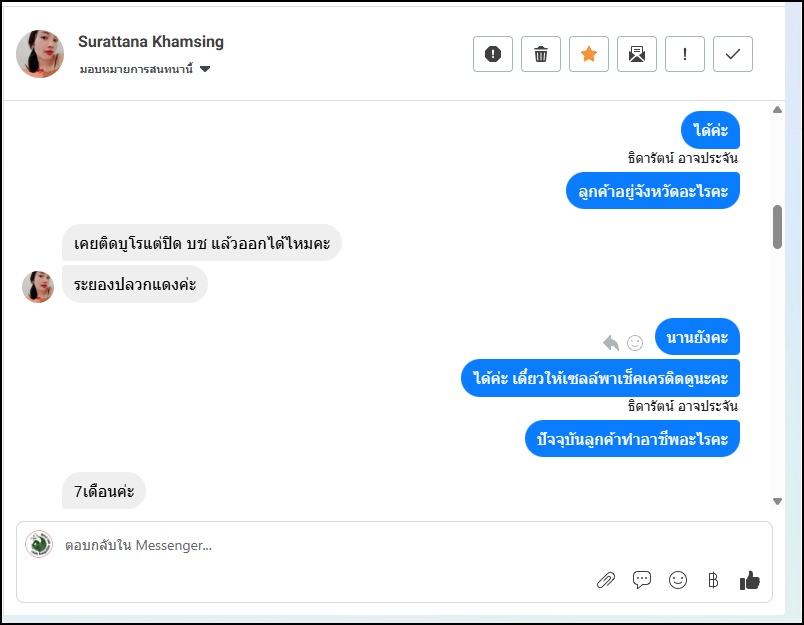Toggle the orange follow-up star

click(x=589, y=55)
